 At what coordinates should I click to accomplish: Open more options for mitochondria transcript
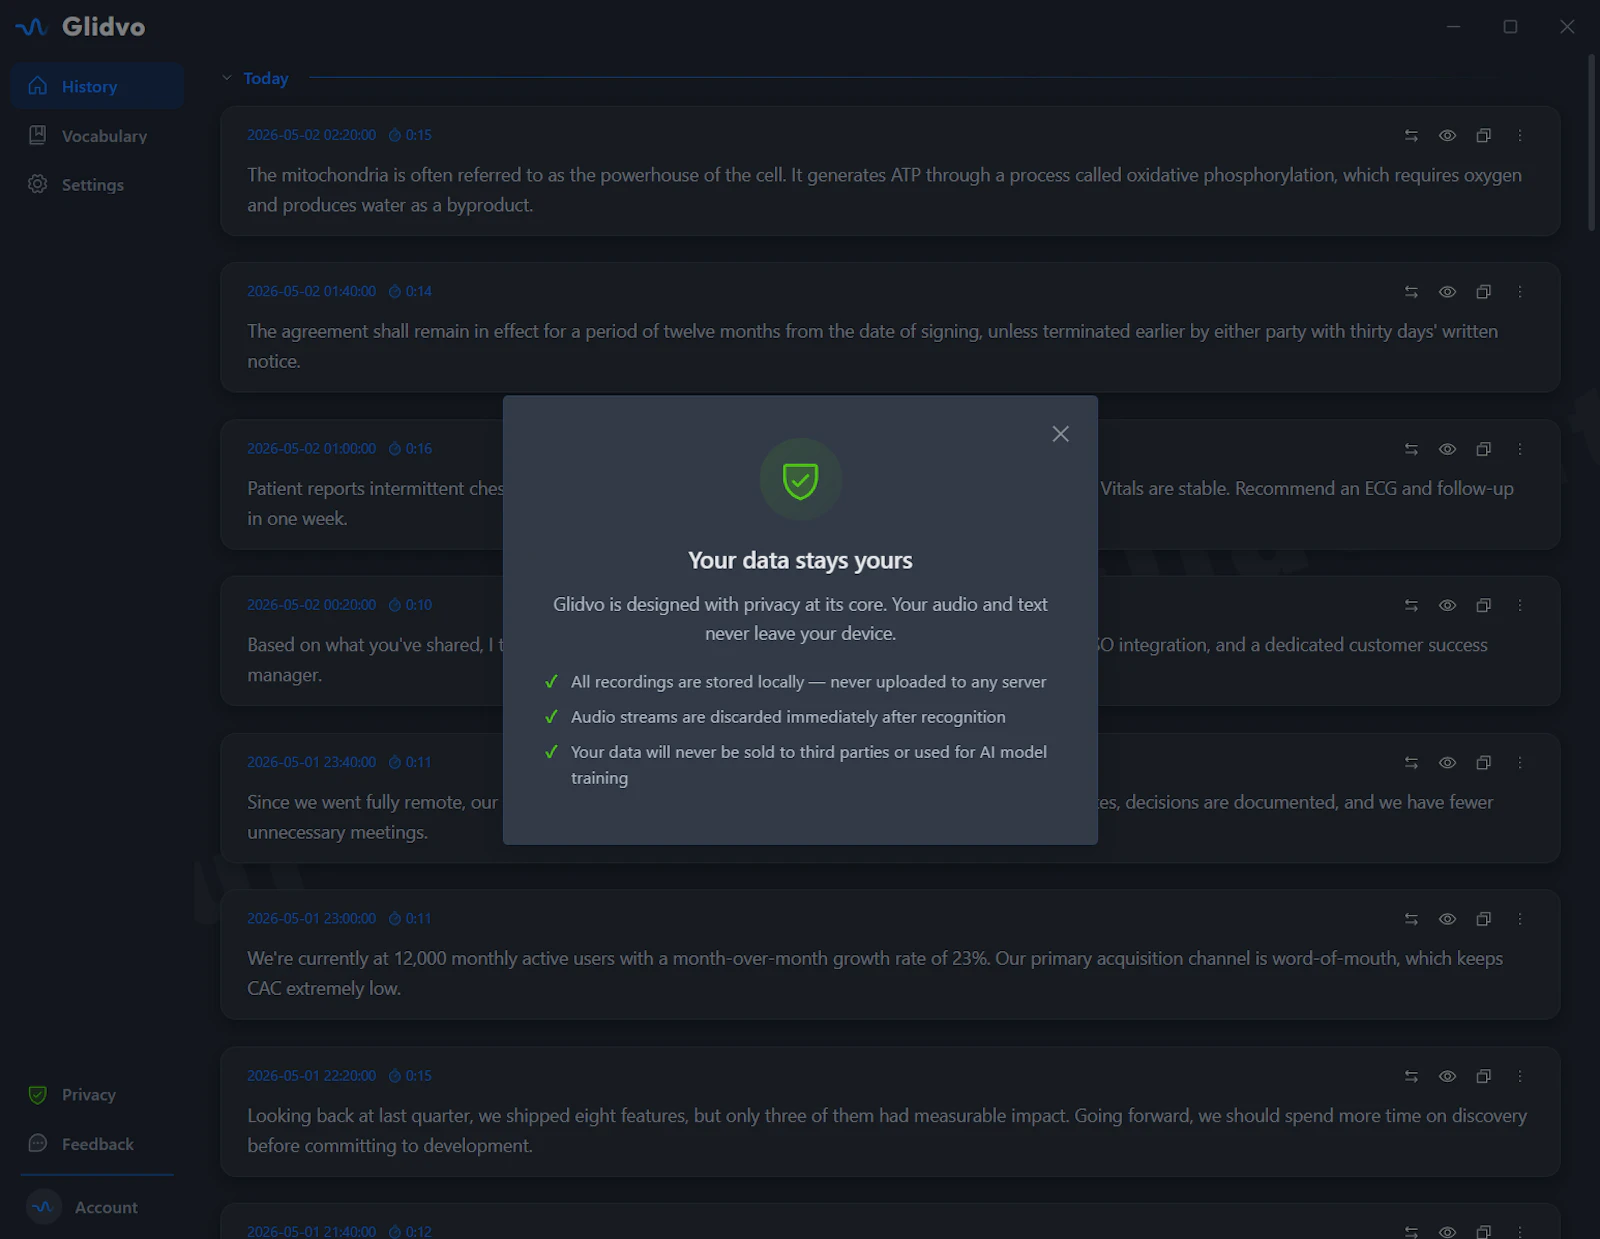pos(1519,135)
